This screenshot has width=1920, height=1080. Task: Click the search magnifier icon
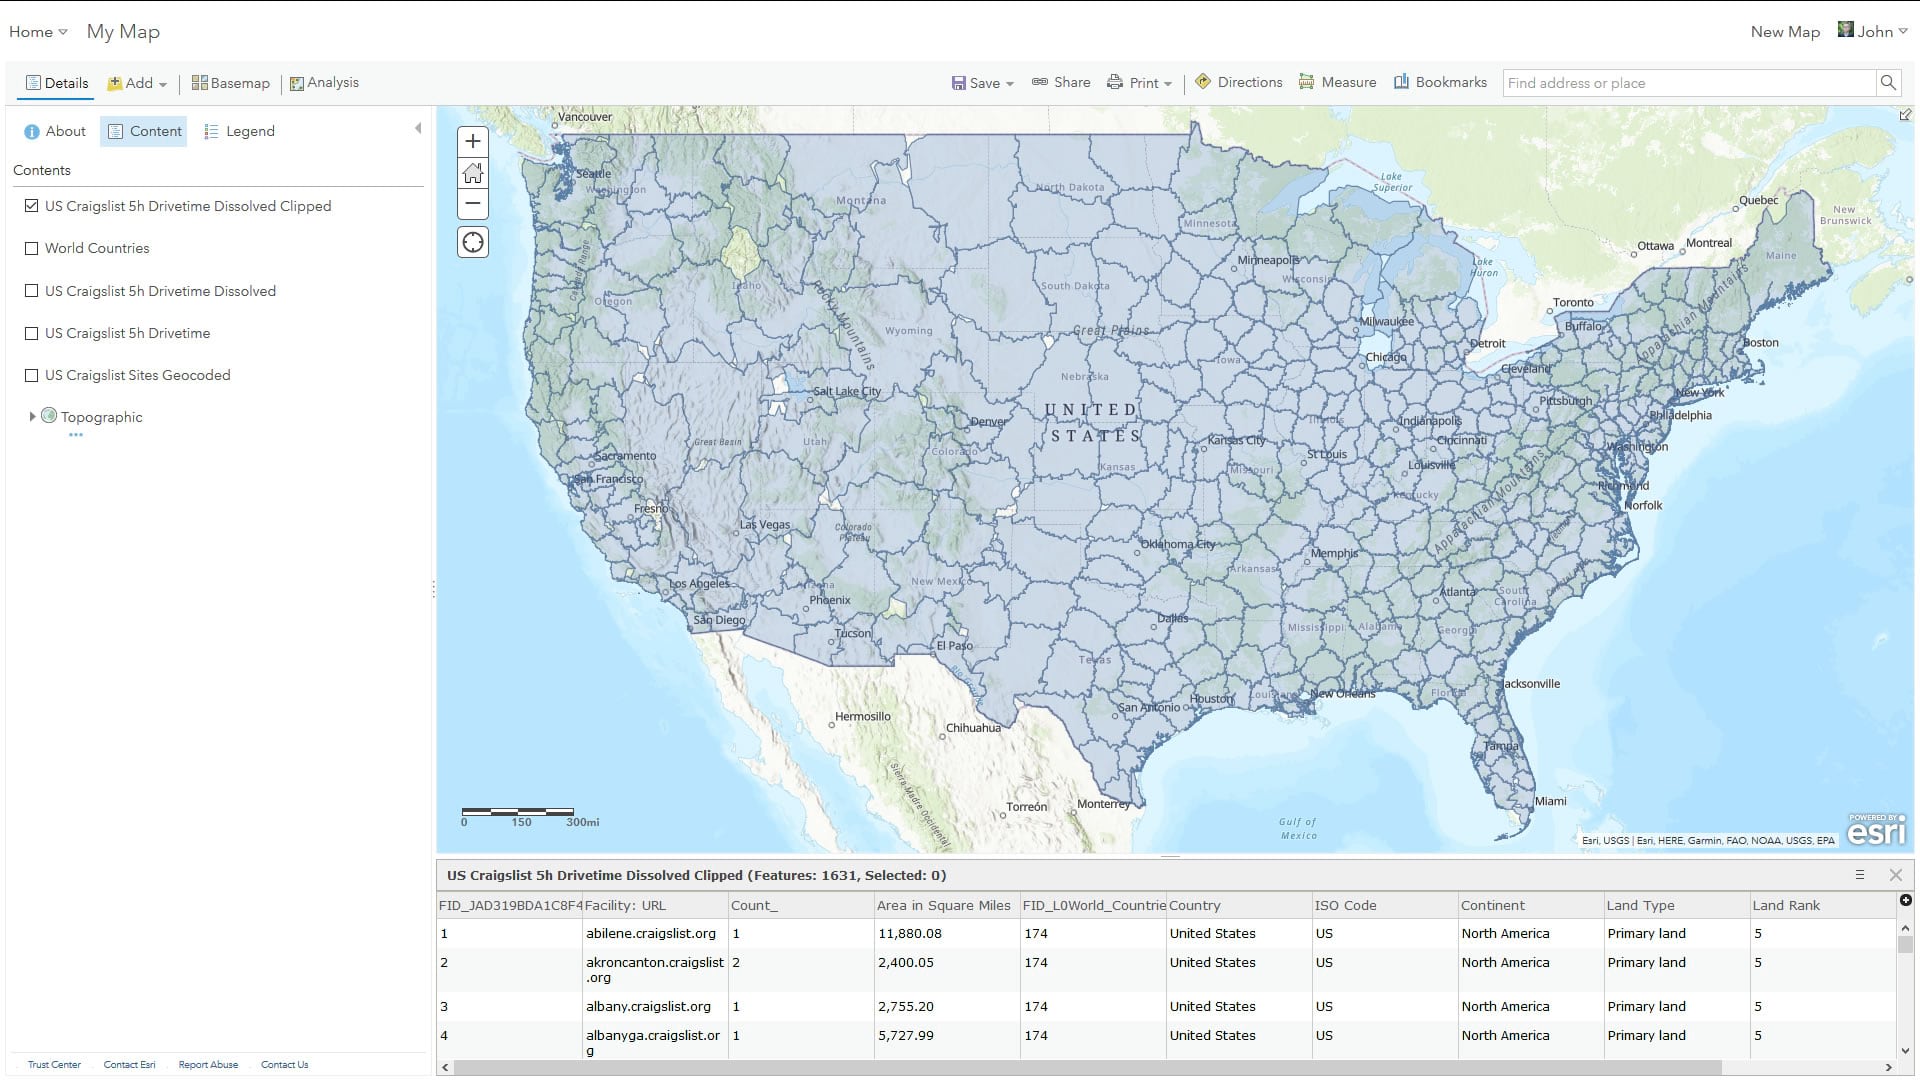1887,83
